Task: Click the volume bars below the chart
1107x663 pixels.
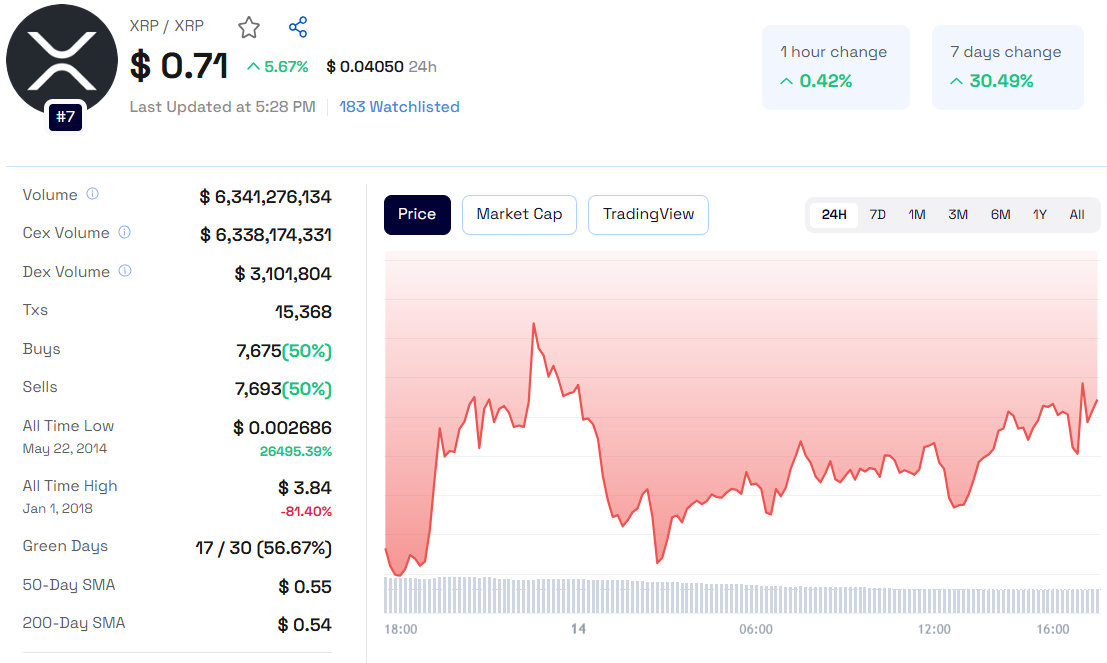Action: [741, 595]
